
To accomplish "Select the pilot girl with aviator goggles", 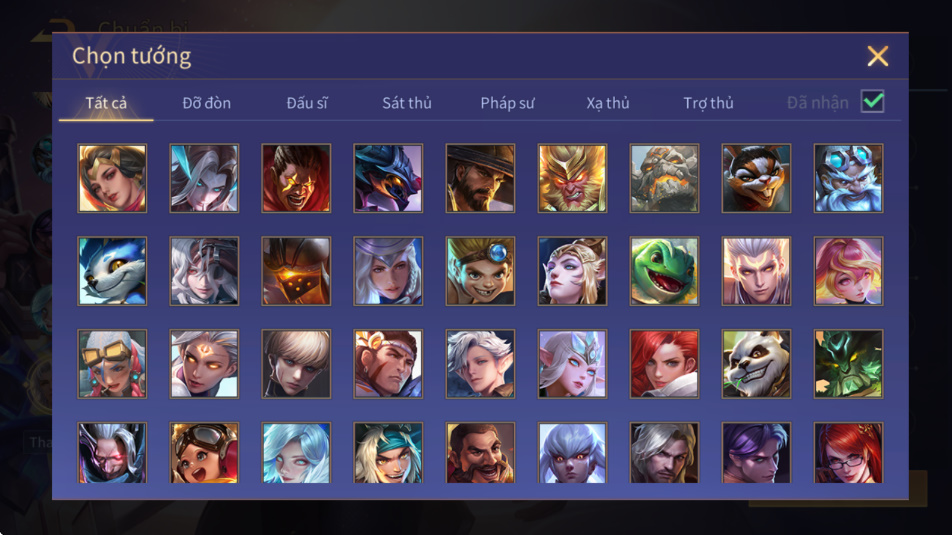I will (204, 453).
